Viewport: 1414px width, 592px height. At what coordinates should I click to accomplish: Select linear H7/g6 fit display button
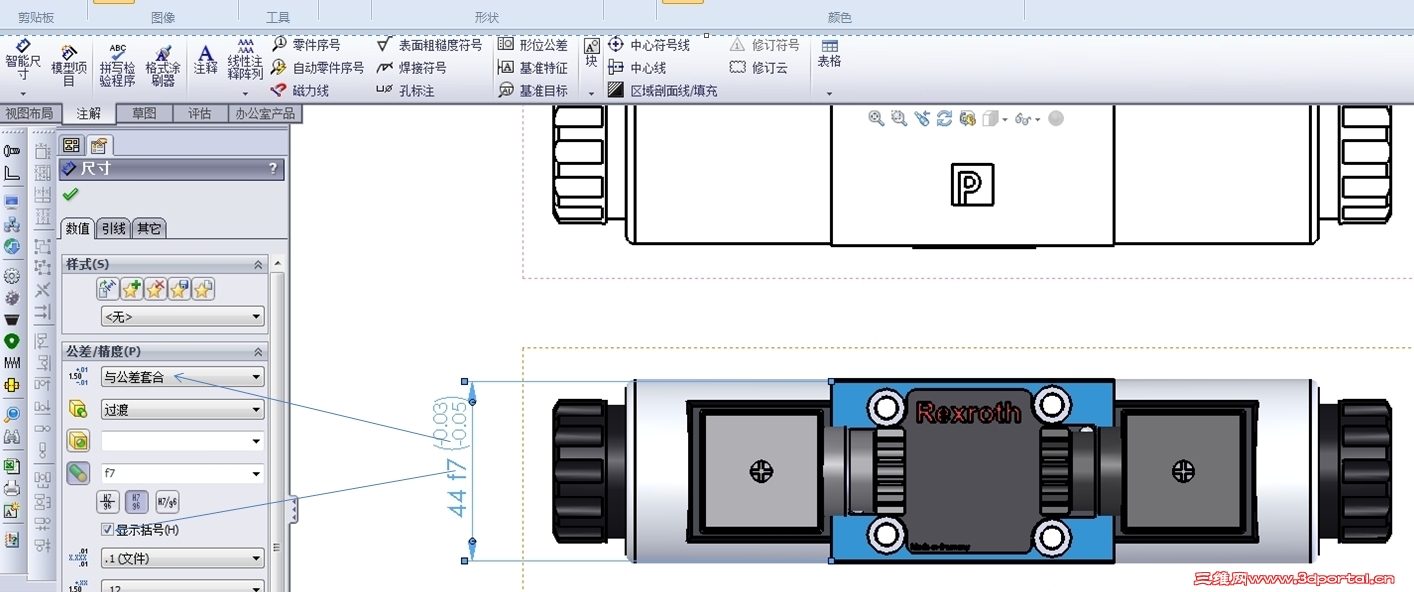pyautogui.click(x=167, y=502)
